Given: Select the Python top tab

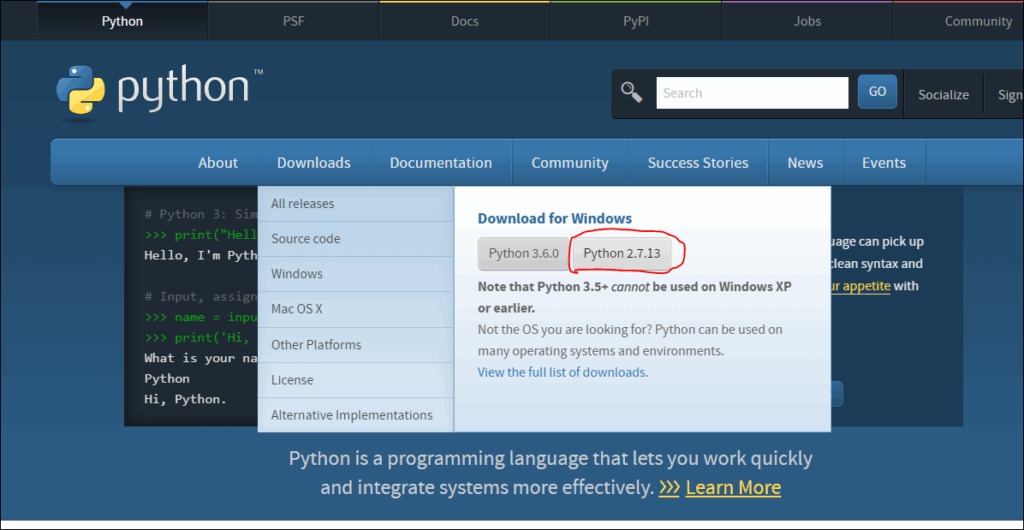Looking at the screenshot, I should coord(122,21).
